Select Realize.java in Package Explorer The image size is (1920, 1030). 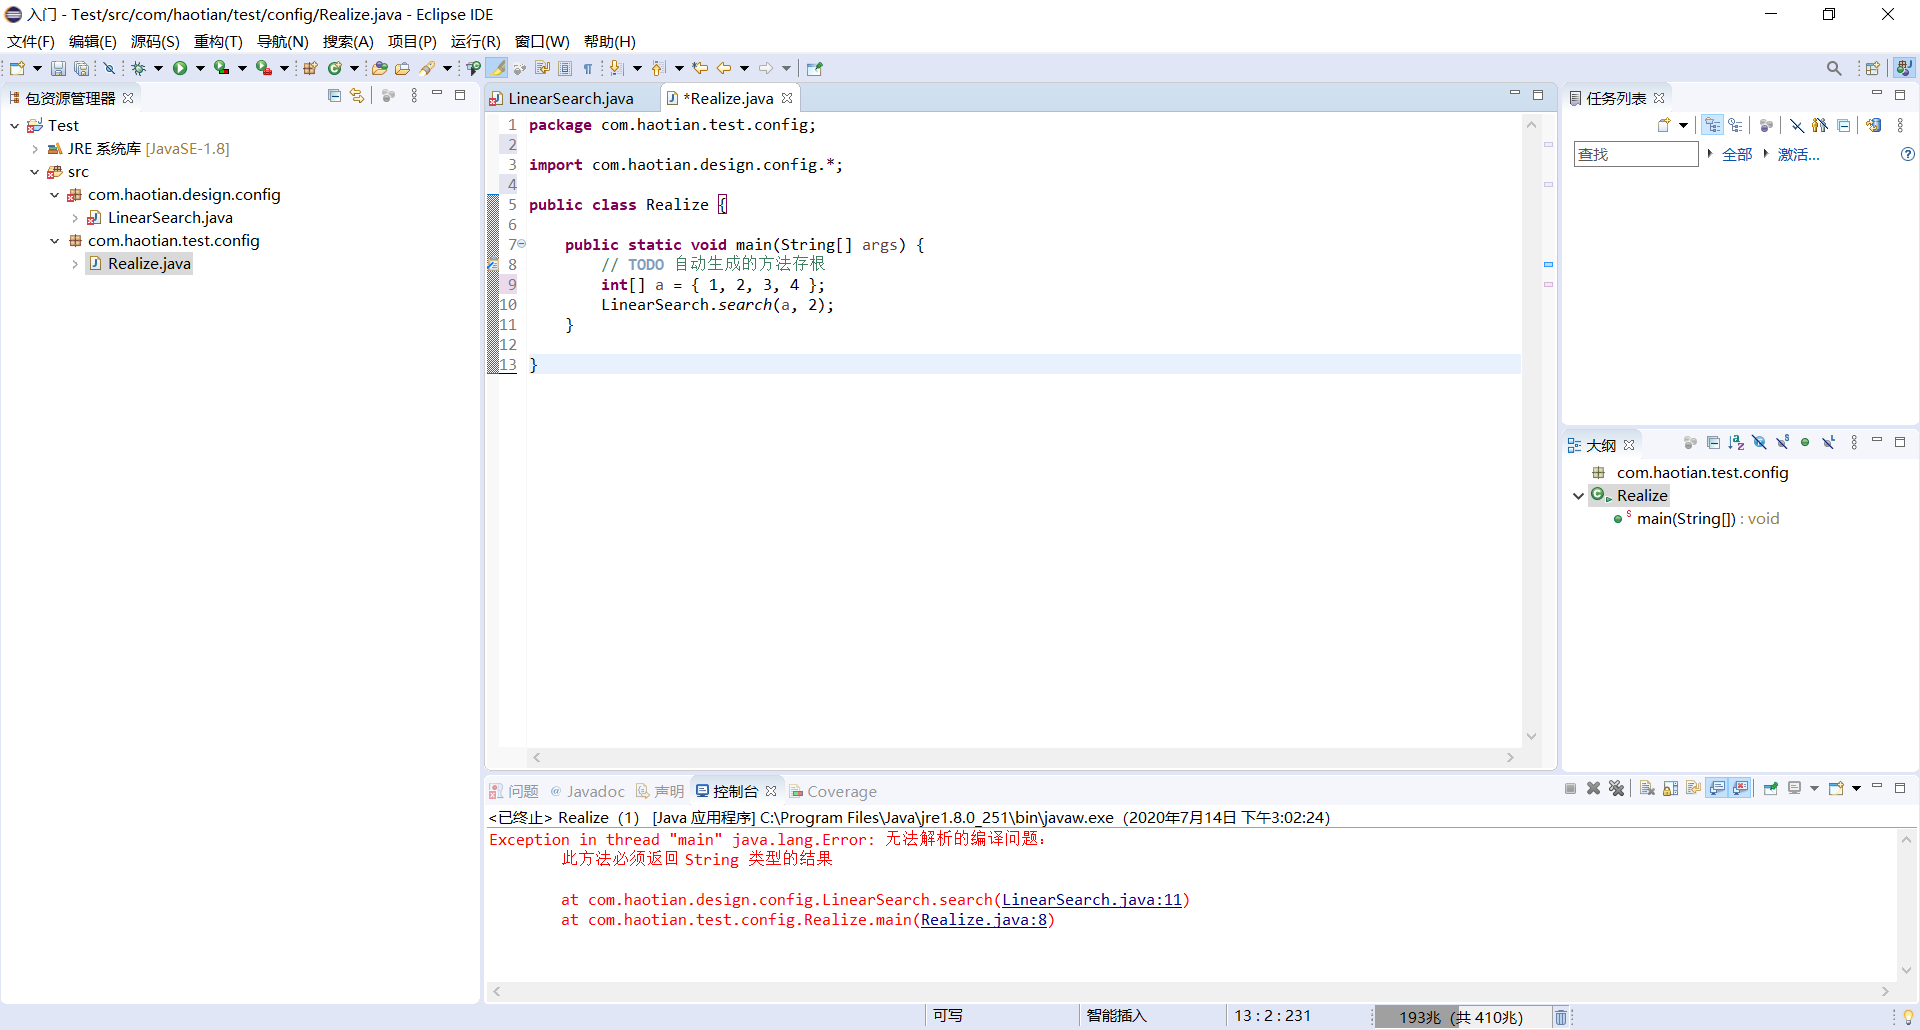pyautogui.click(x=149, y=264)
